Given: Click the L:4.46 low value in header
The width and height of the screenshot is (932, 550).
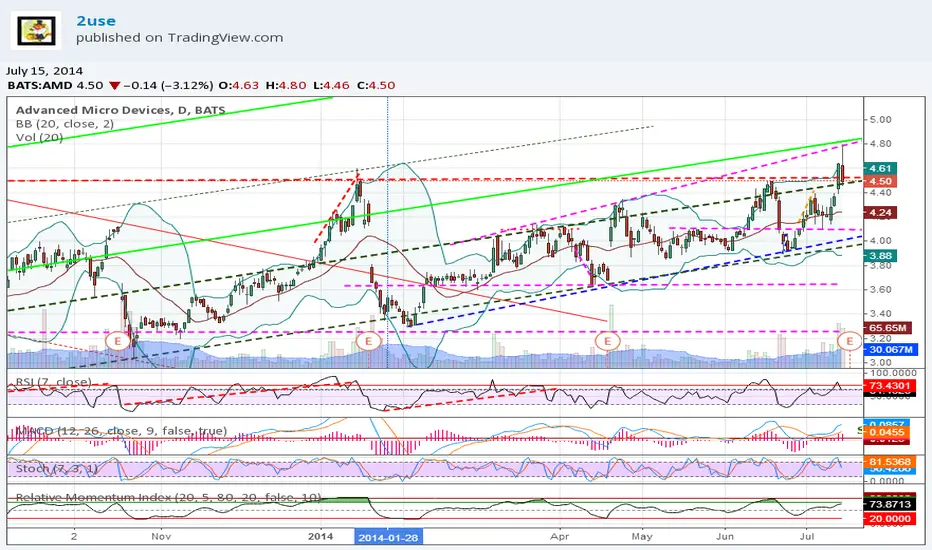Looking at the screenshot, I should tap(332, 85).
